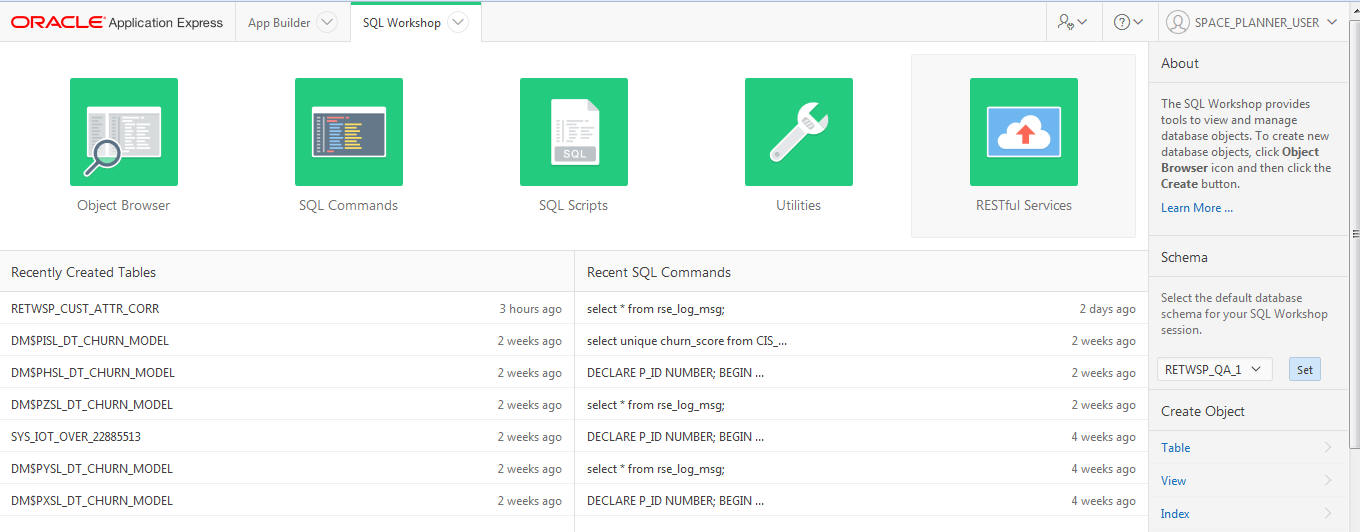Open the RETWSP_QA_1 schema dropdown
1360x532 pixels.
pos(1215,369)
